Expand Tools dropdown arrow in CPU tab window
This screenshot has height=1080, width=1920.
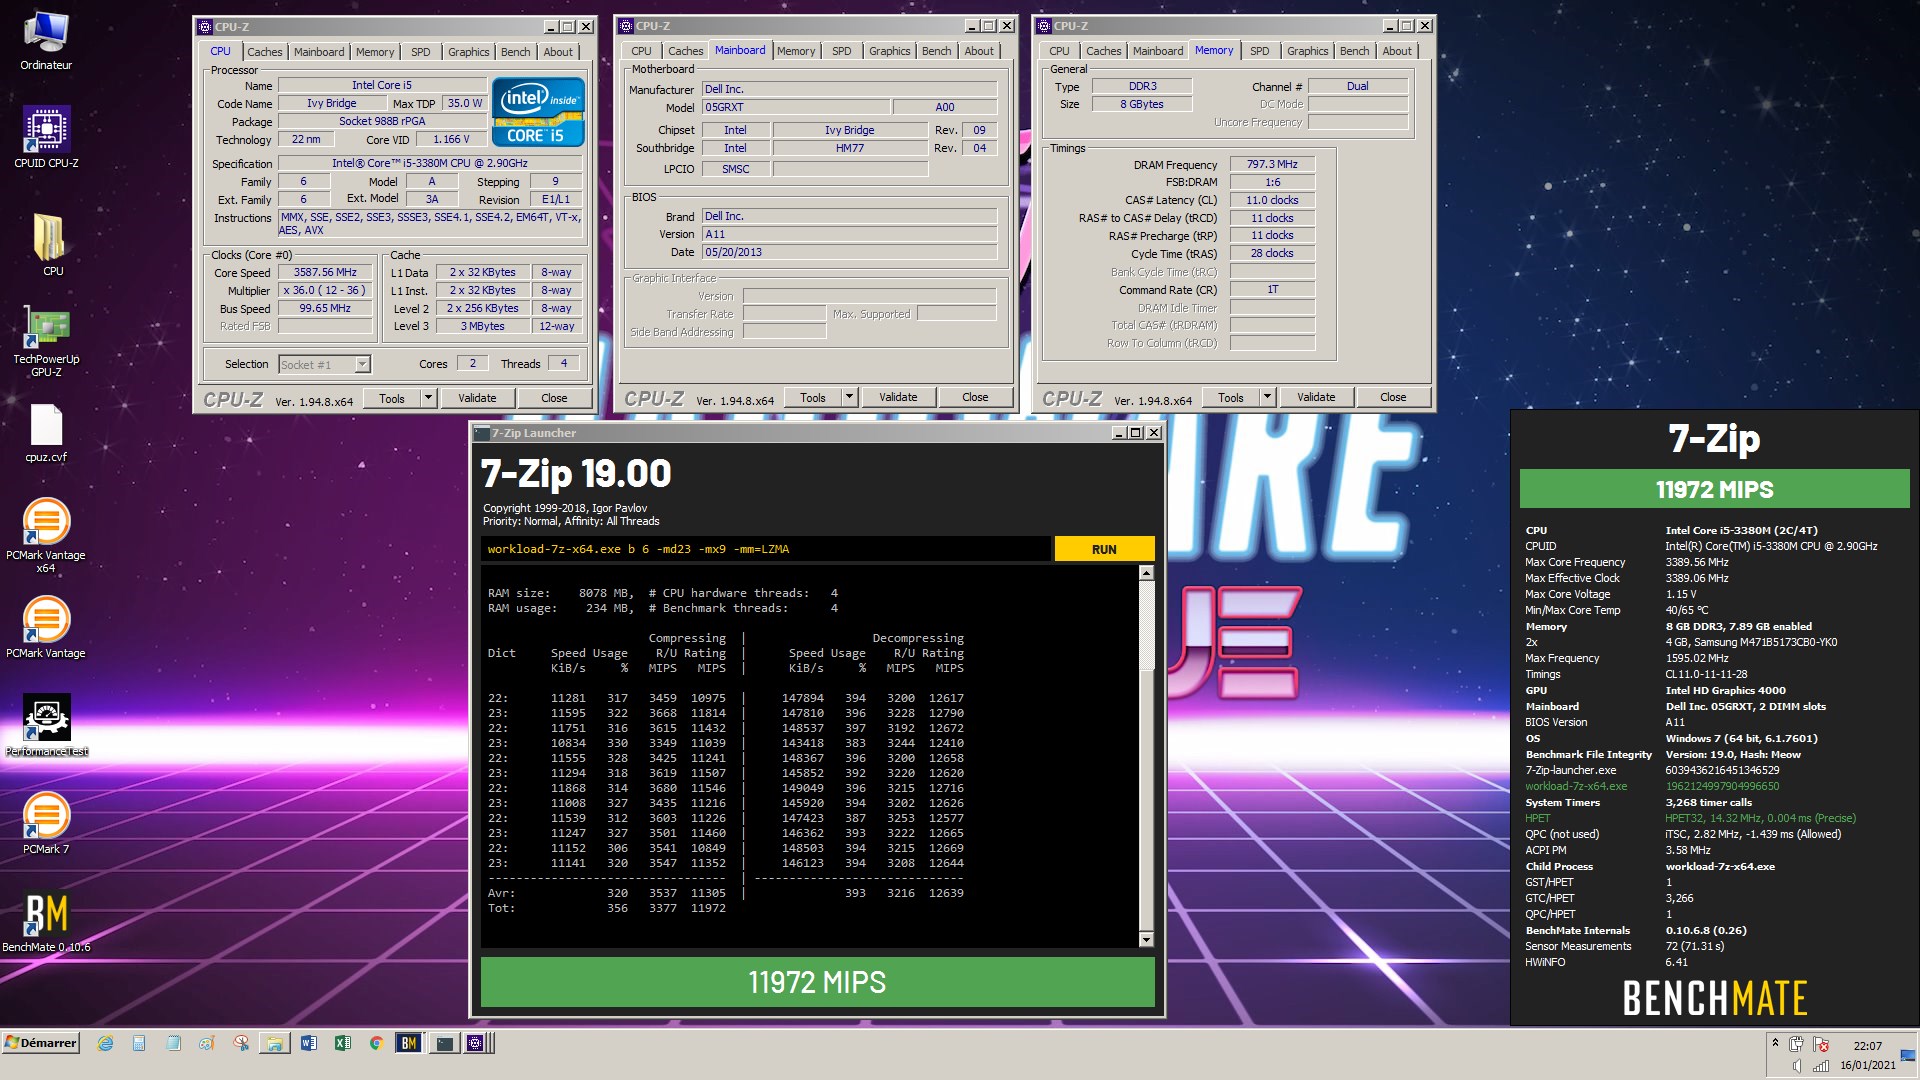(x=428, y=398)
